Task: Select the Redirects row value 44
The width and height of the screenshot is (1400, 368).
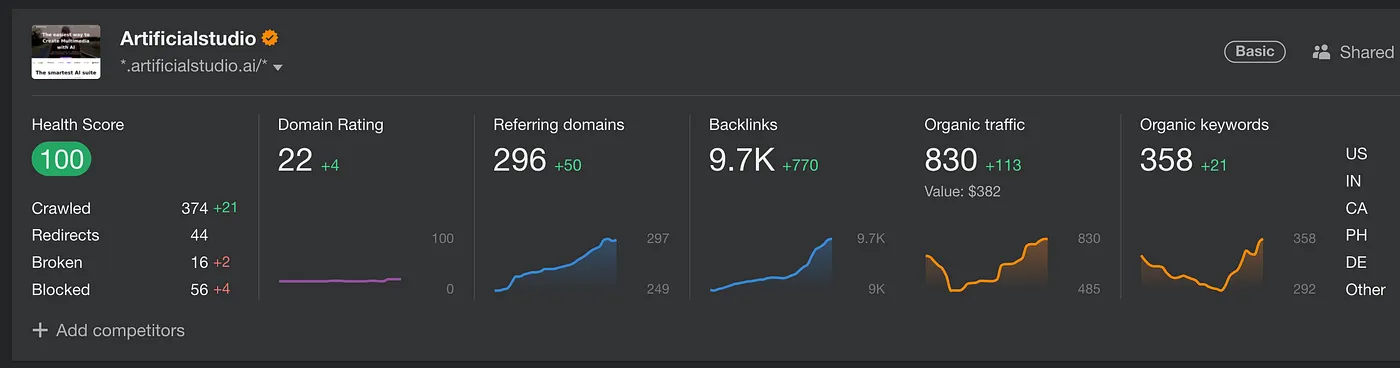Action: tap(199, 235)
